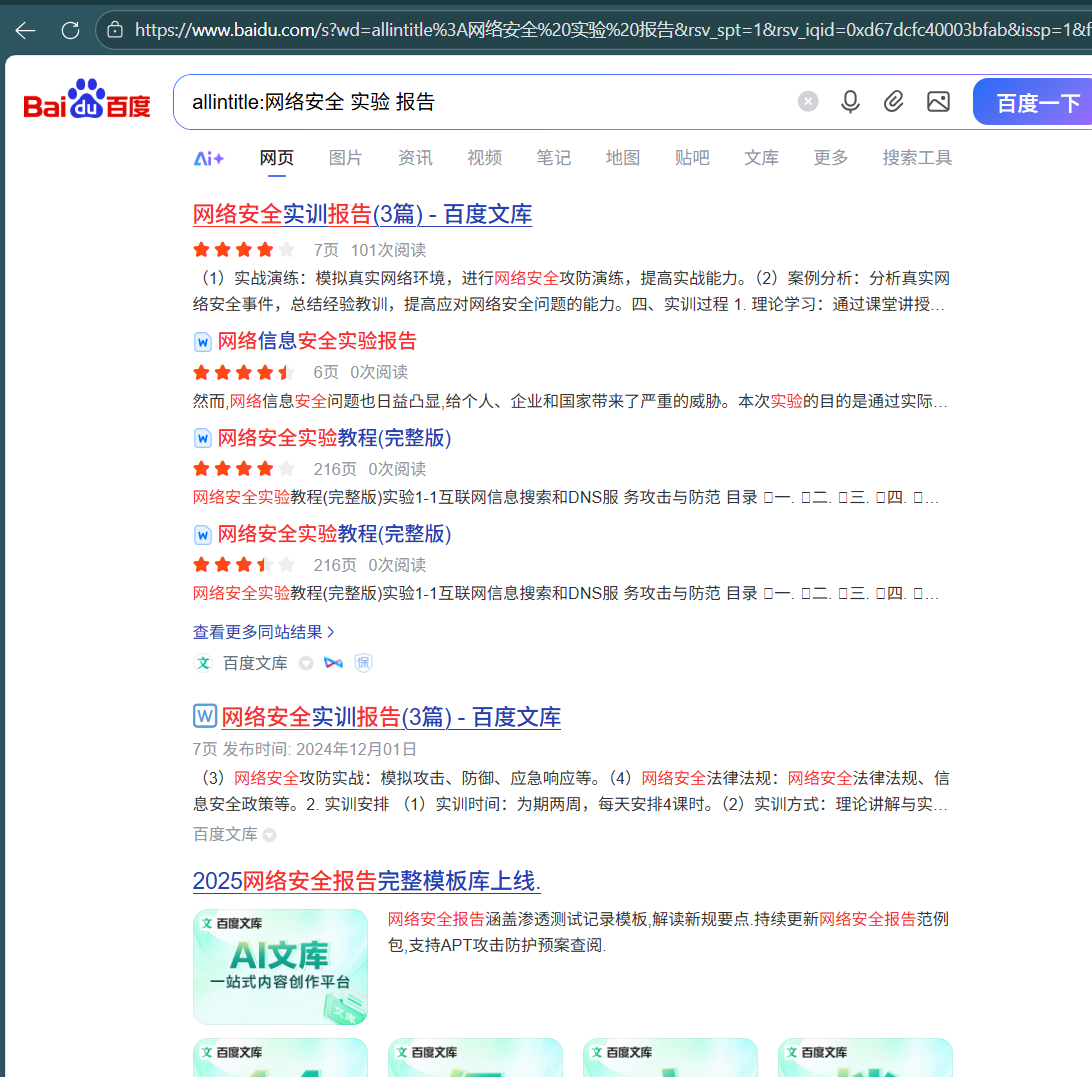Image resolution: width=1092 pixels, height=1077 pixels.
Task: Click the site security icon in the address bar
Action: coord(115,30)
